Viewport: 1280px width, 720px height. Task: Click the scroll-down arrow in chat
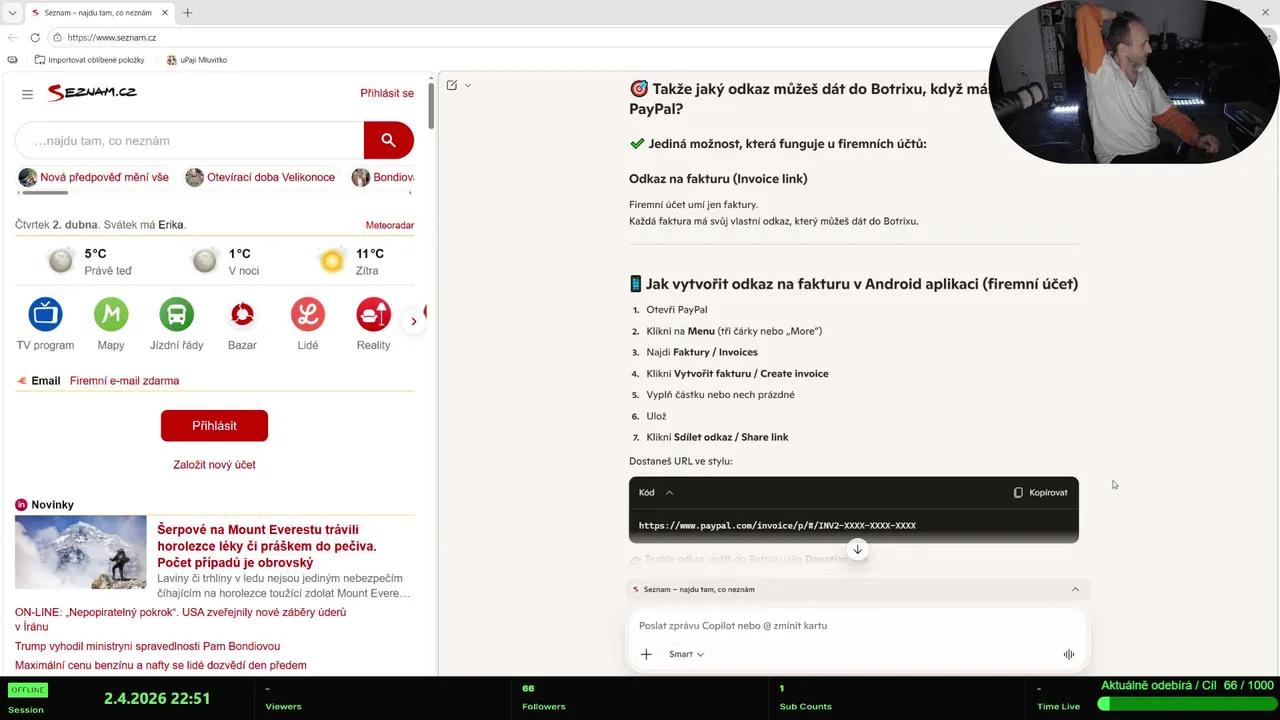point(857,549)
